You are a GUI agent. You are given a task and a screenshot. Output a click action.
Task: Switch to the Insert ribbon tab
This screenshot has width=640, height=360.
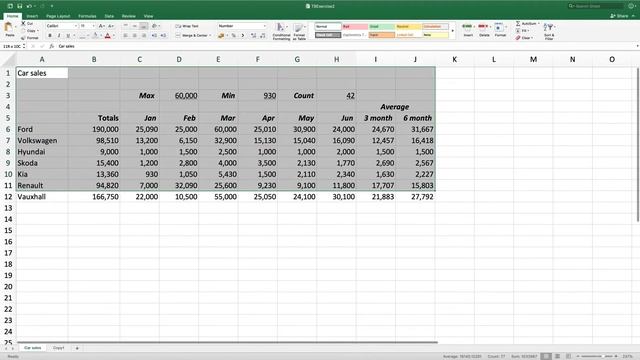[x=32, y=16]
